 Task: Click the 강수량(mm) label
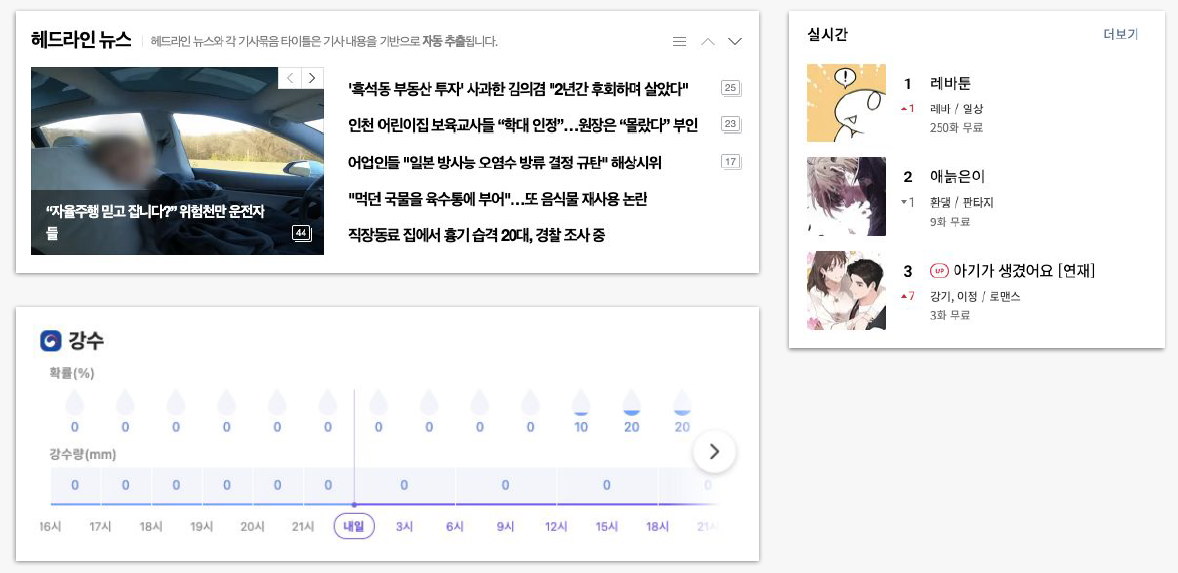83,454
